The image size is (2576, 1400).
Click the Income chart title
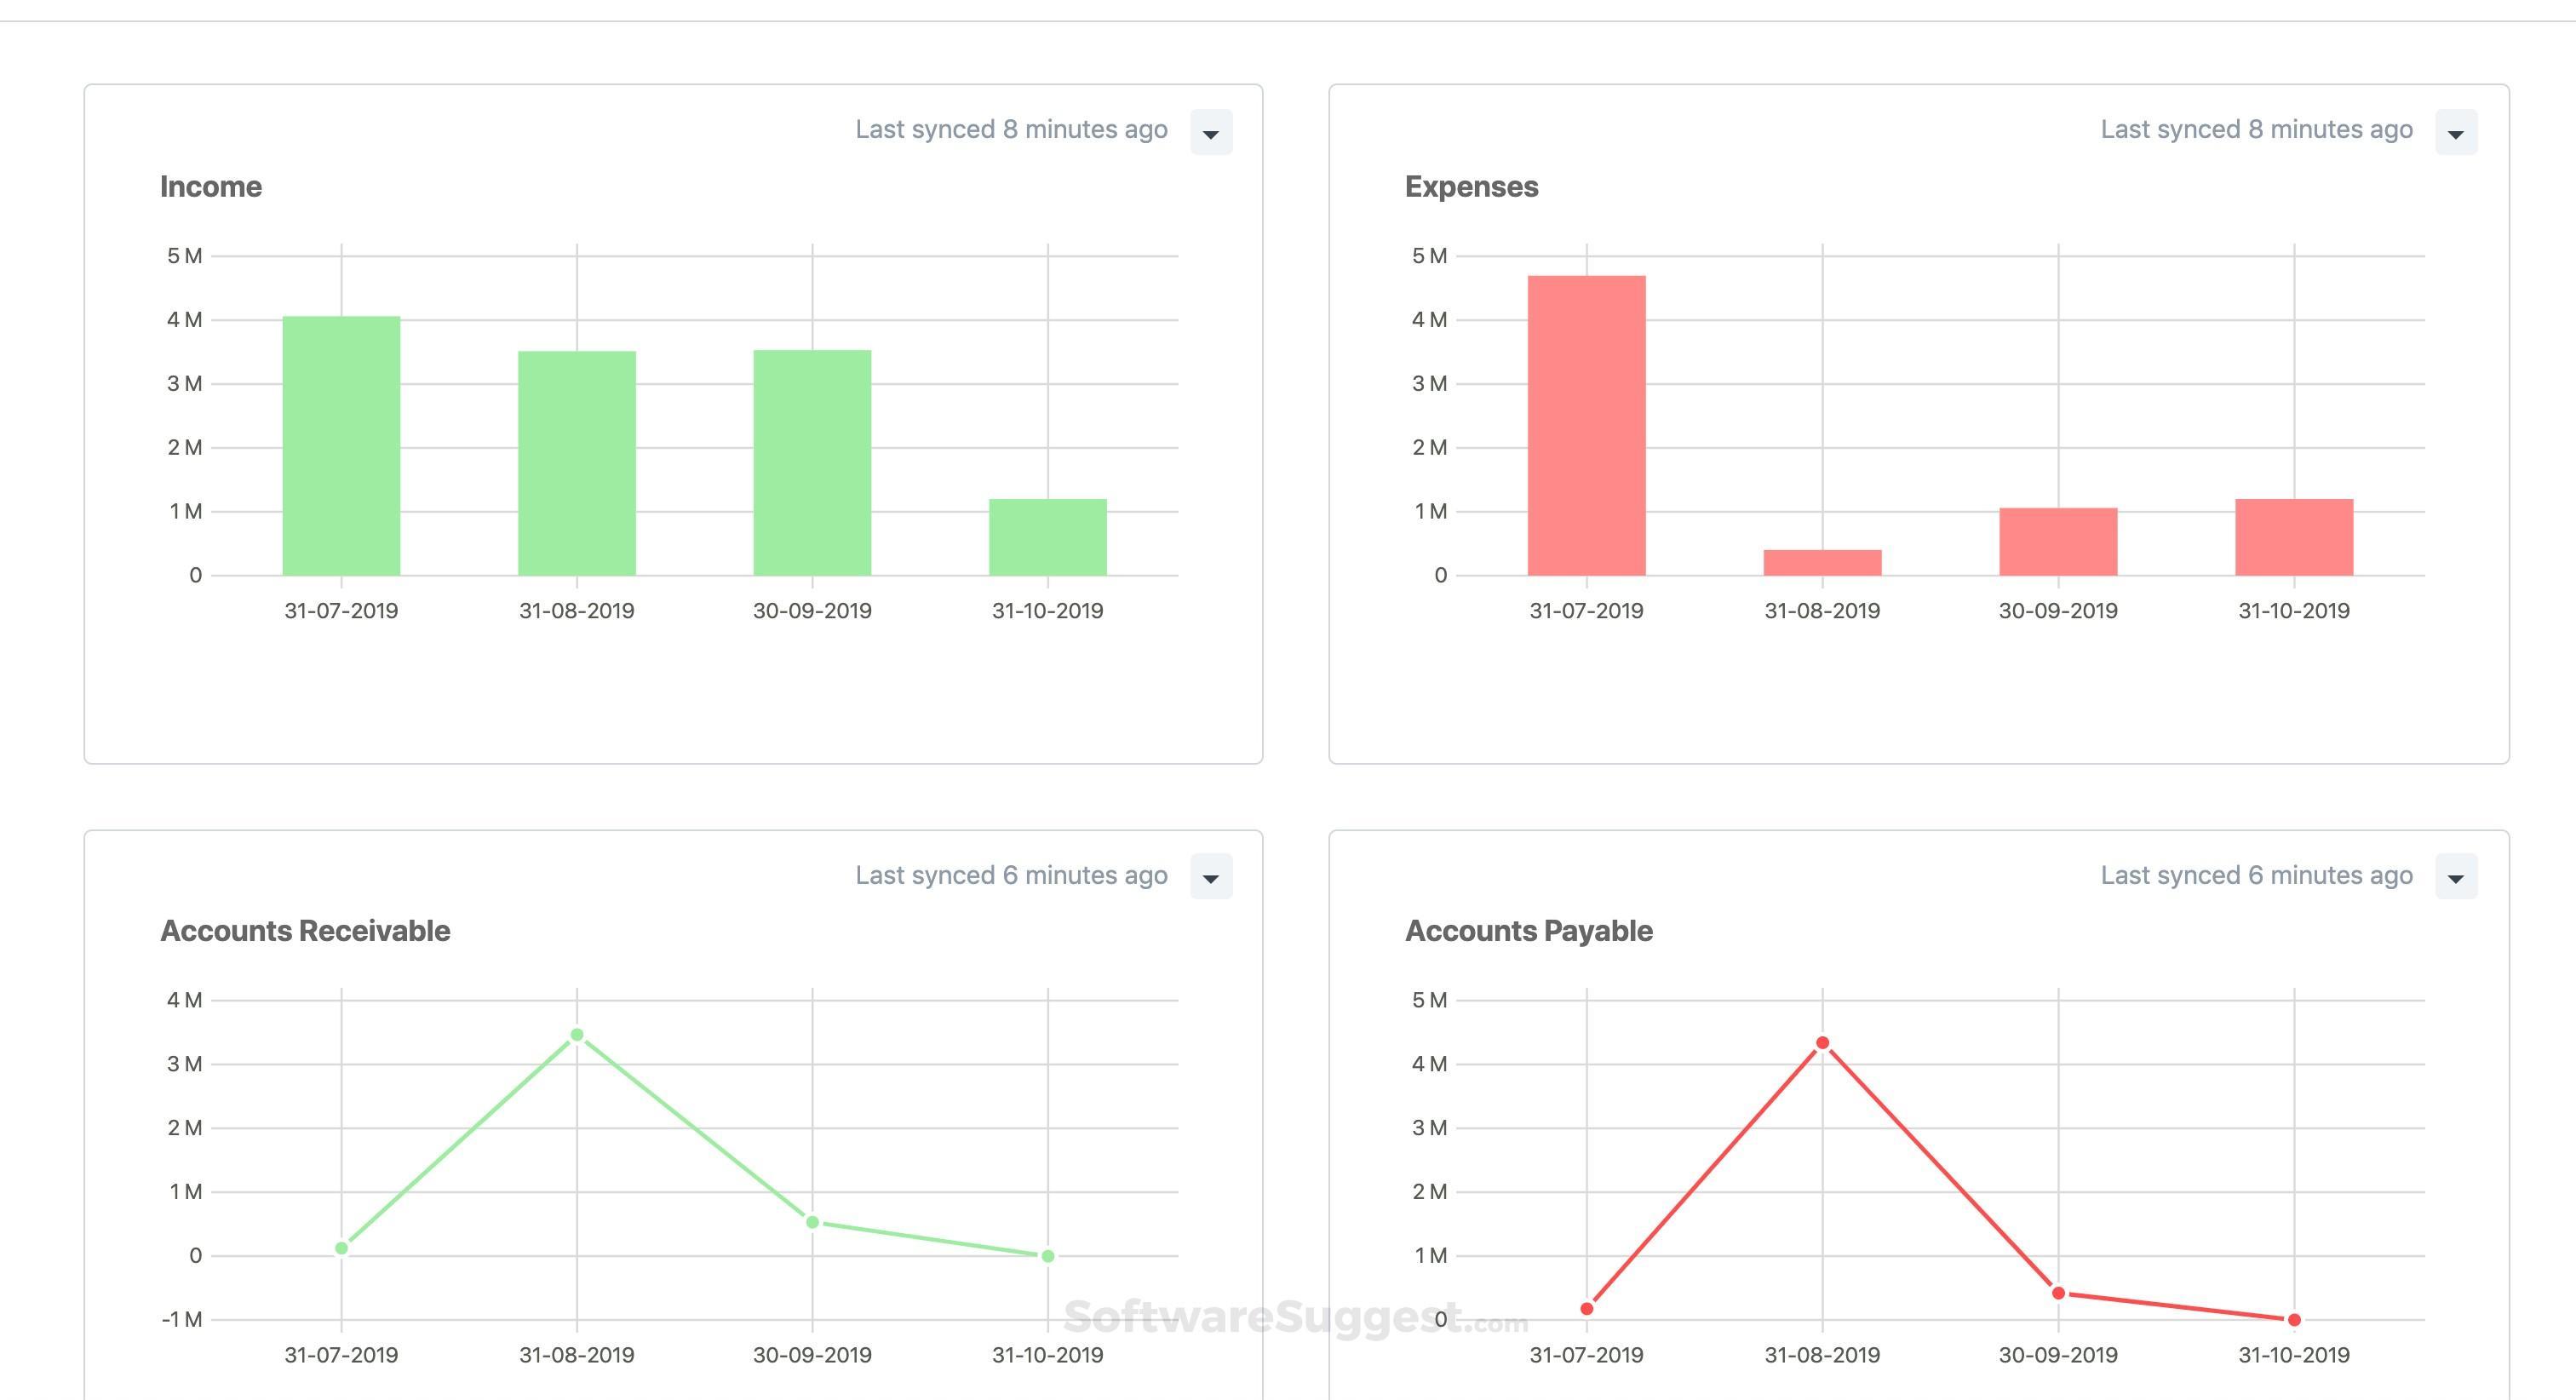pos(211,187)
